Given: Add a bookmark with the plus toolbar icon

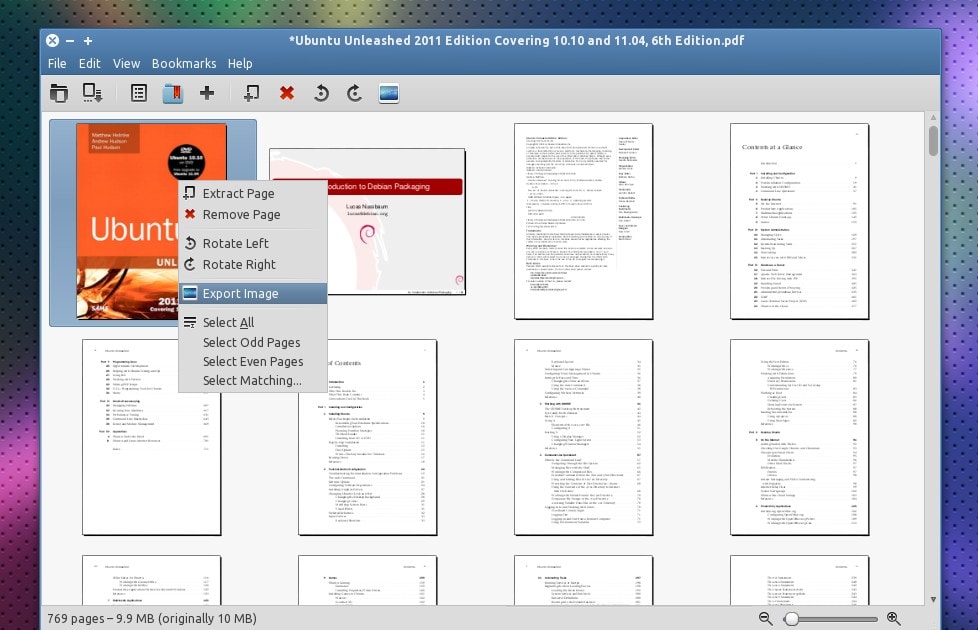Looking at the screenshot, I should coord(206,93).
